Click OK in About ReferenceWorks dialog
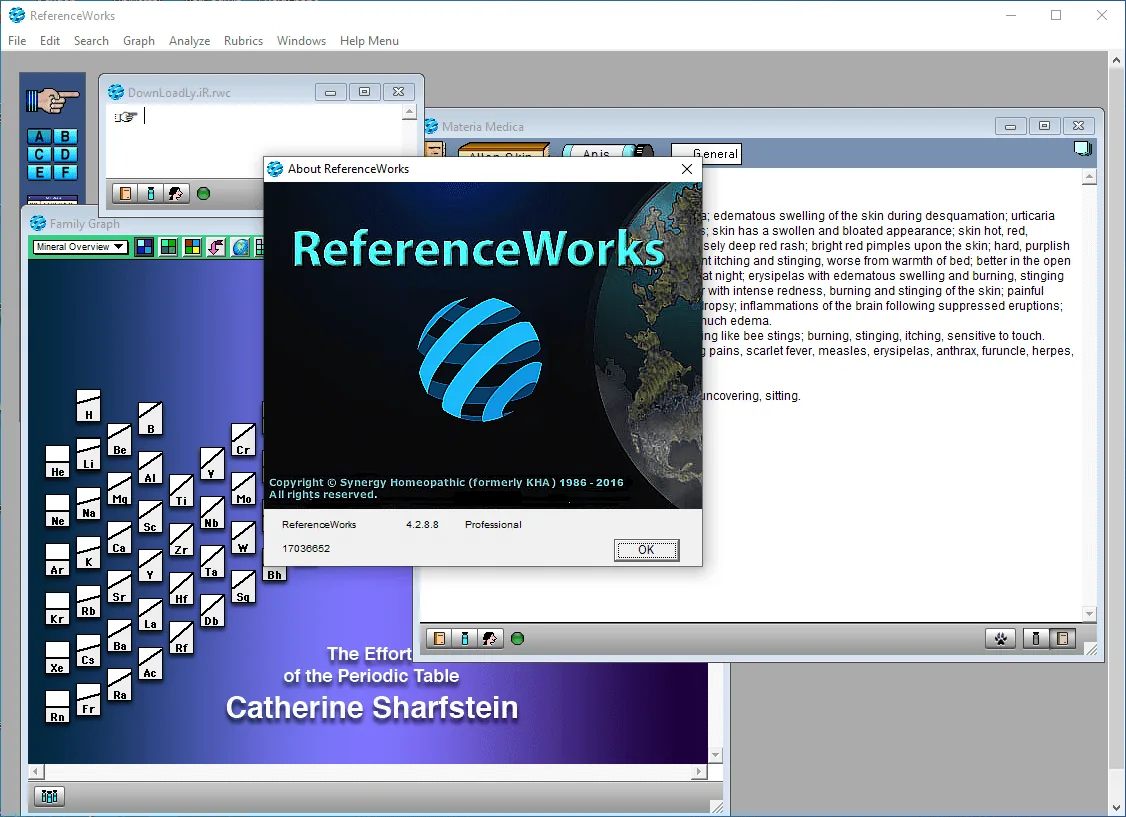Viewport: 1126px width, 817px height. tap(646, 550)
